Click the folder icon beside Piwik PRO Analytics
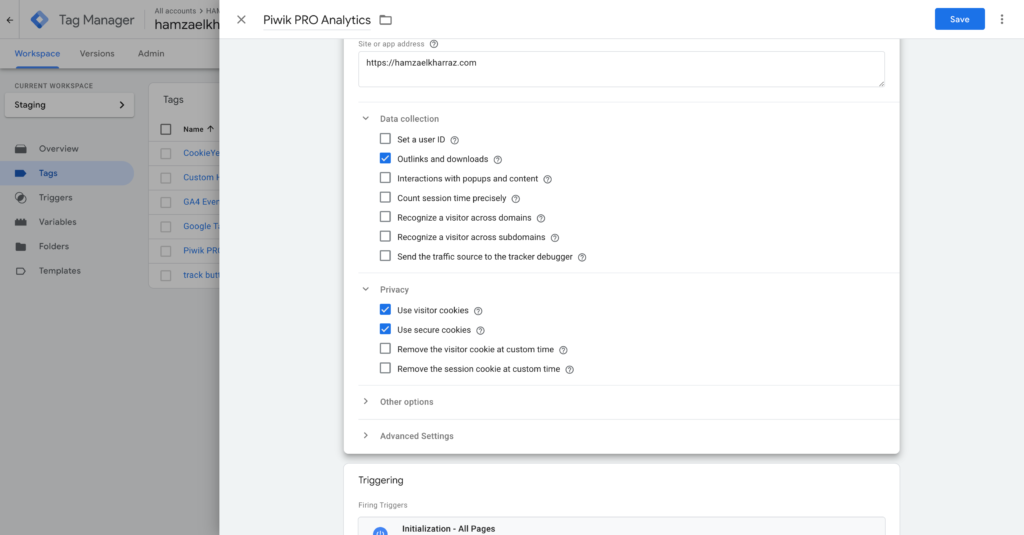Viewport: 1024px width, 535px height. (x=386, y=20)
